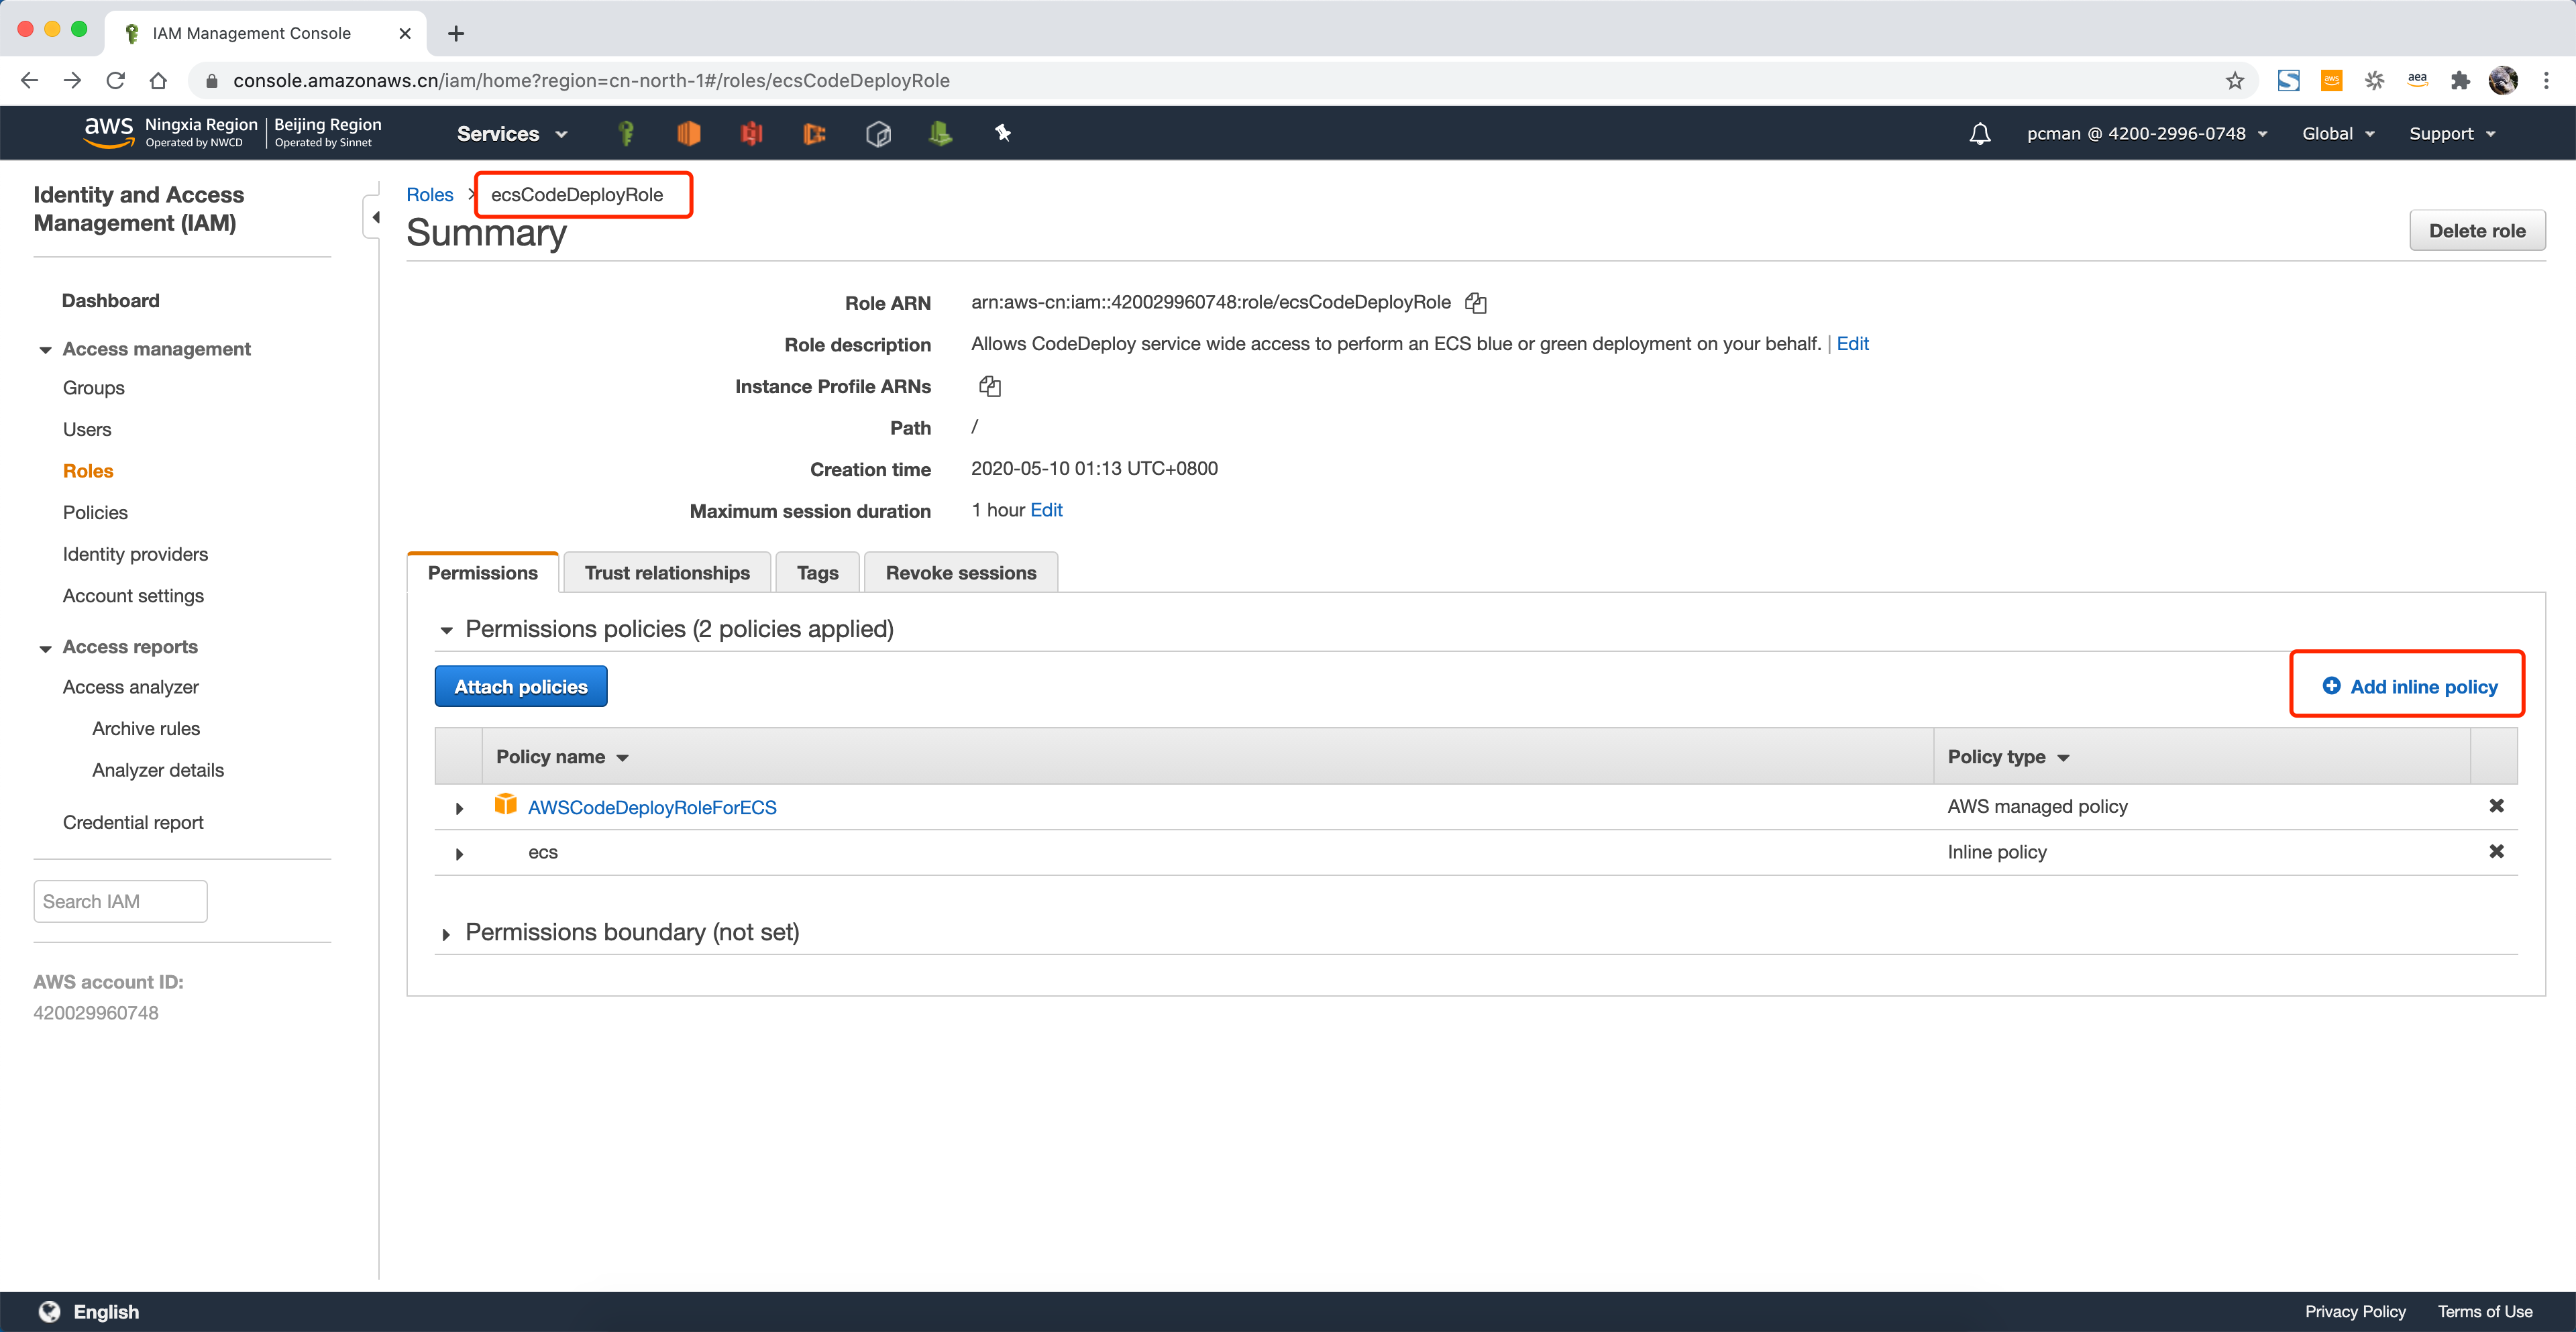Open the Services dropdown menu
The height and width of the screenshot is (1332, 2576).
click(511, 134)
